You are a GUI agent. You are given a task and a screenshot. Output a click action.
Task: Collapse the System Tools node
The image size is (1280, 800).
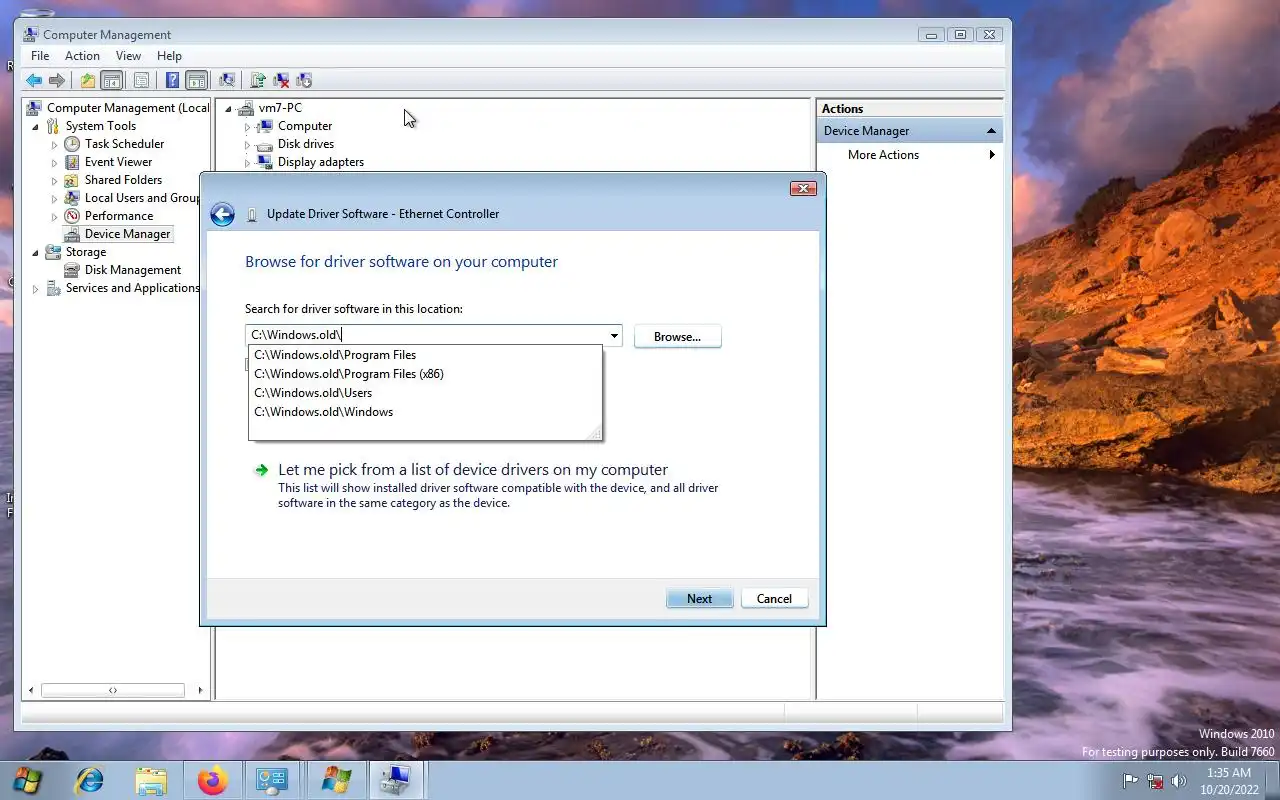pyautogui.click(x=36, y=127)
